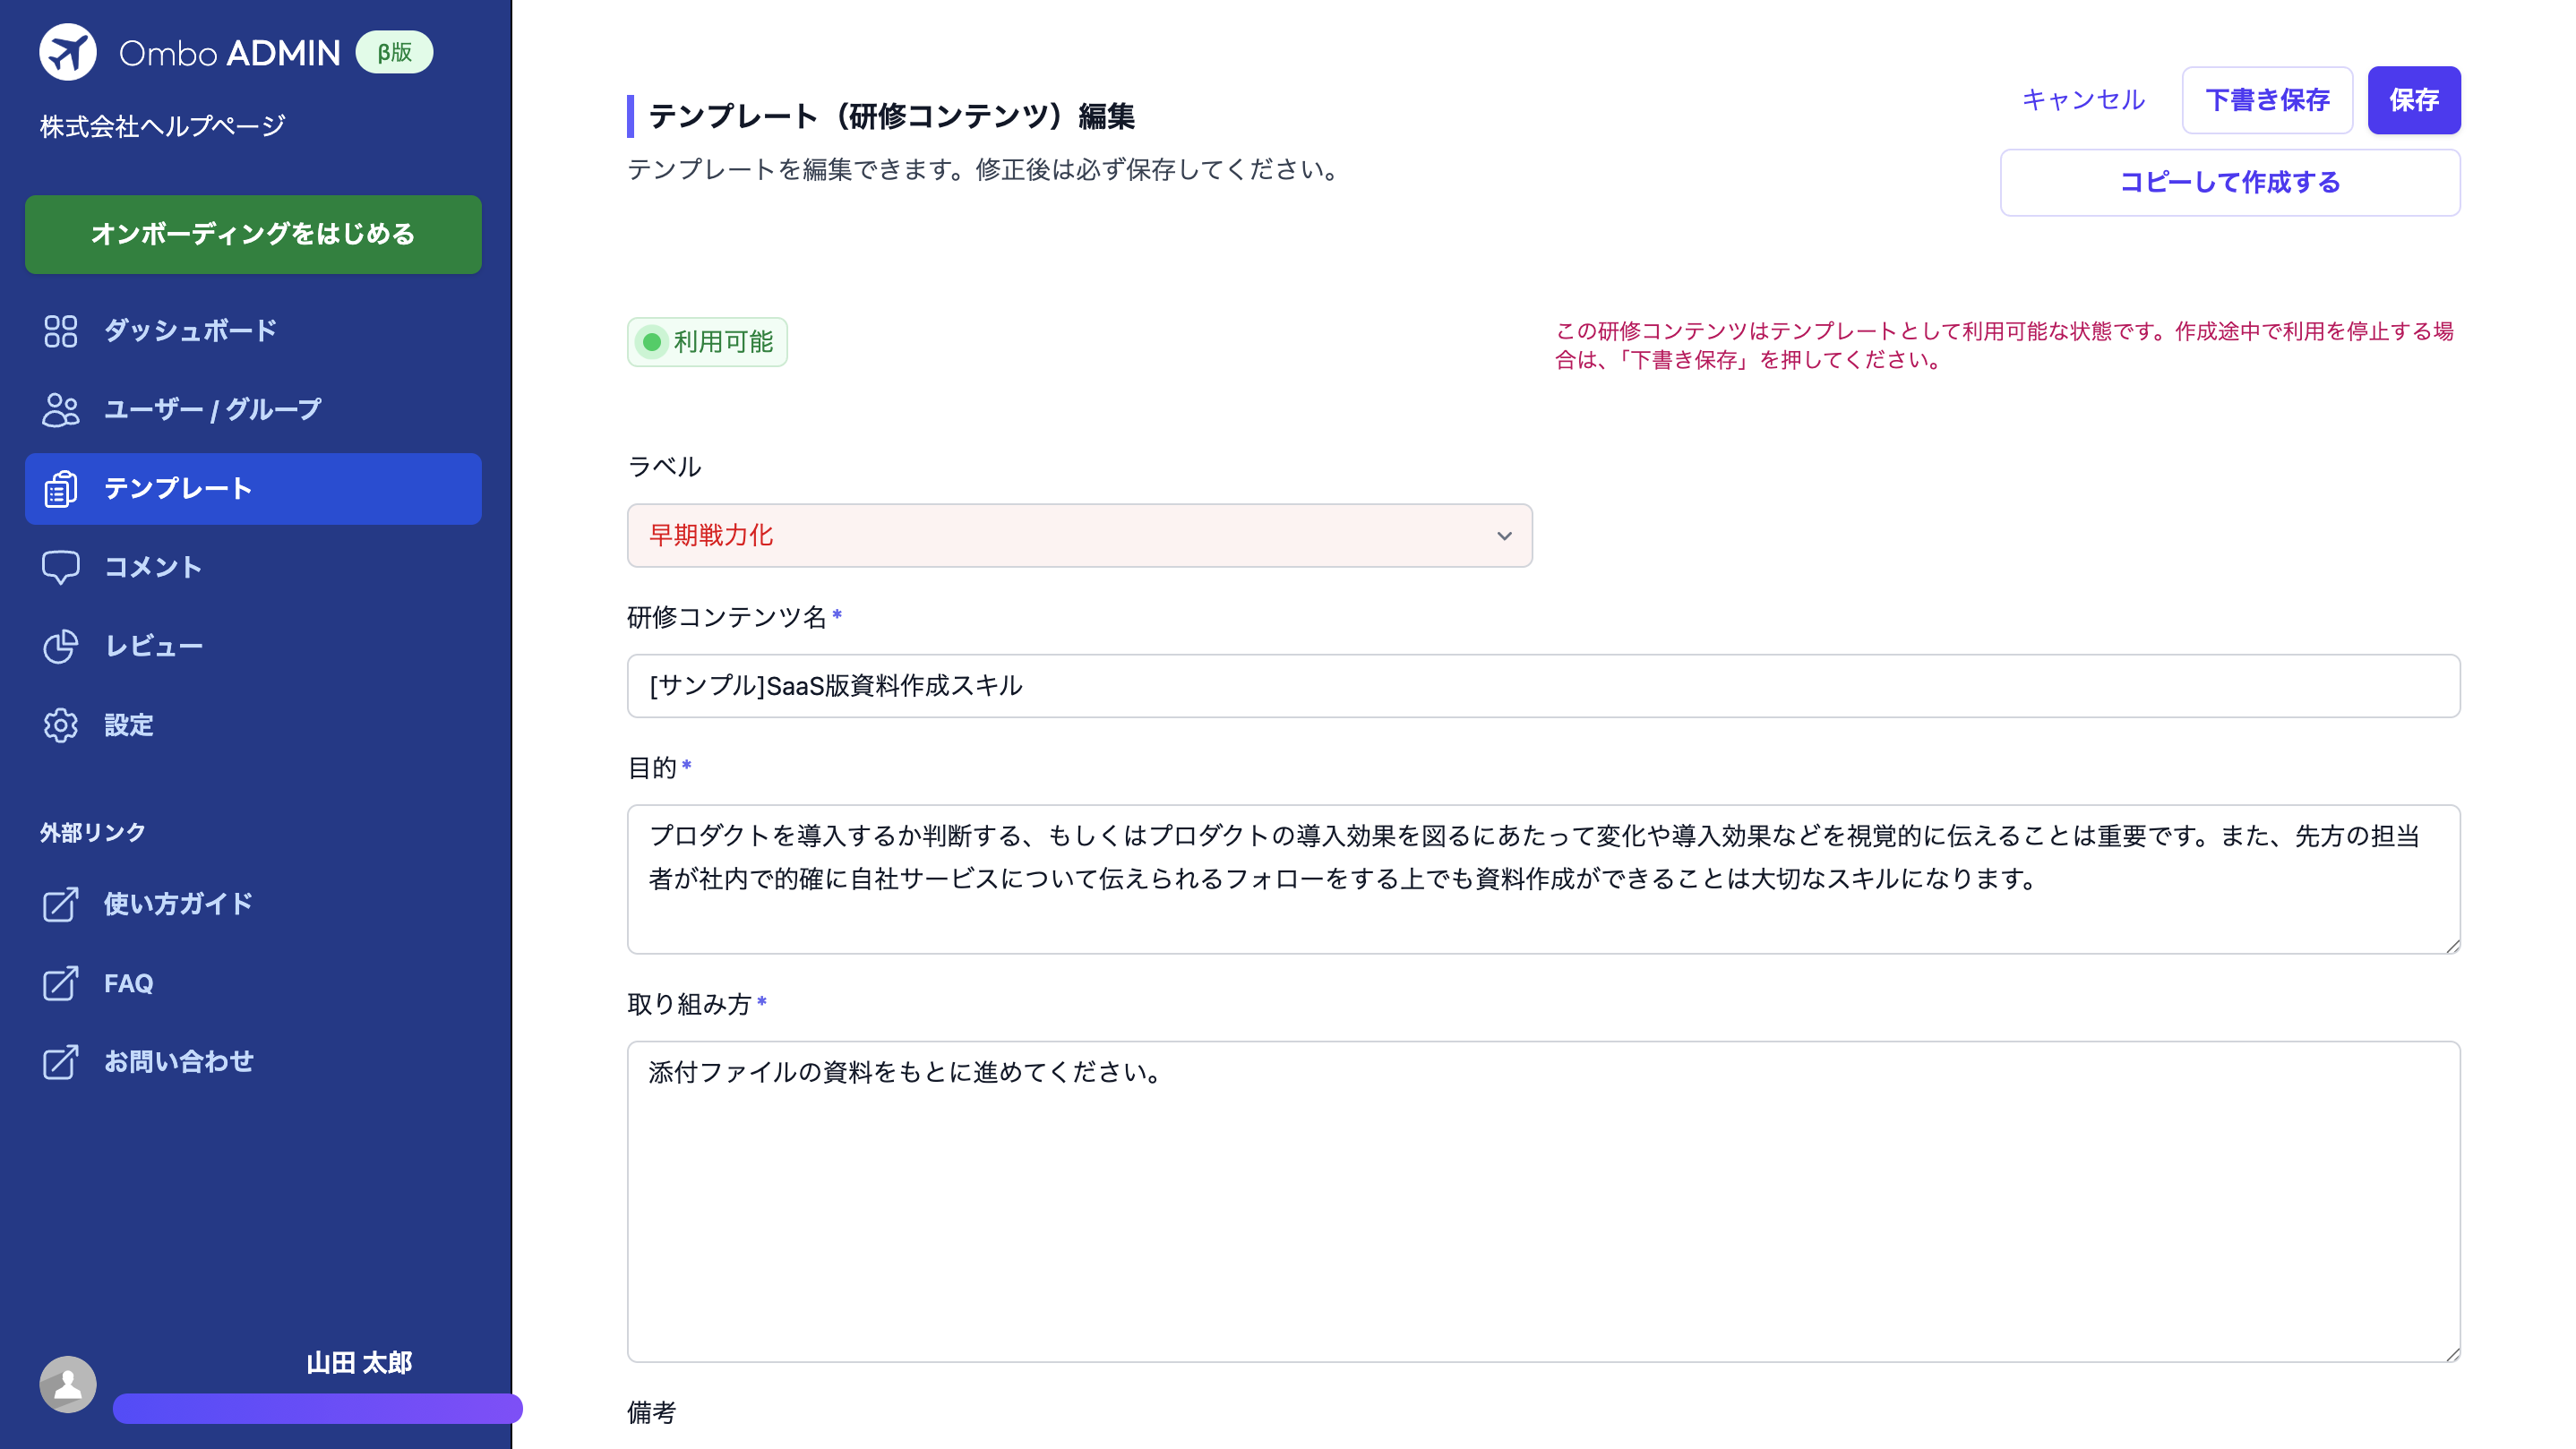
Task: Open the レビュー menu item
Action: click(253, 646)
